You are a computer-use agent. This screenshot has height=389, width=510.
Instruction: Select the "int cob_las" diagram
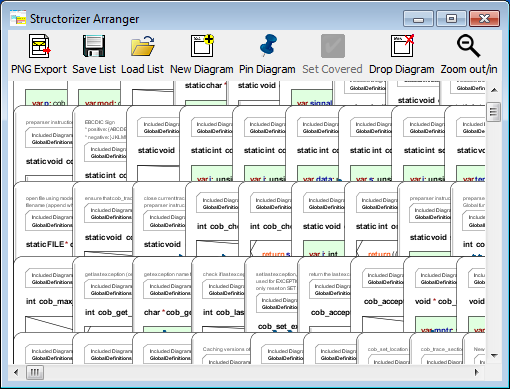click(x=219, y=295)
